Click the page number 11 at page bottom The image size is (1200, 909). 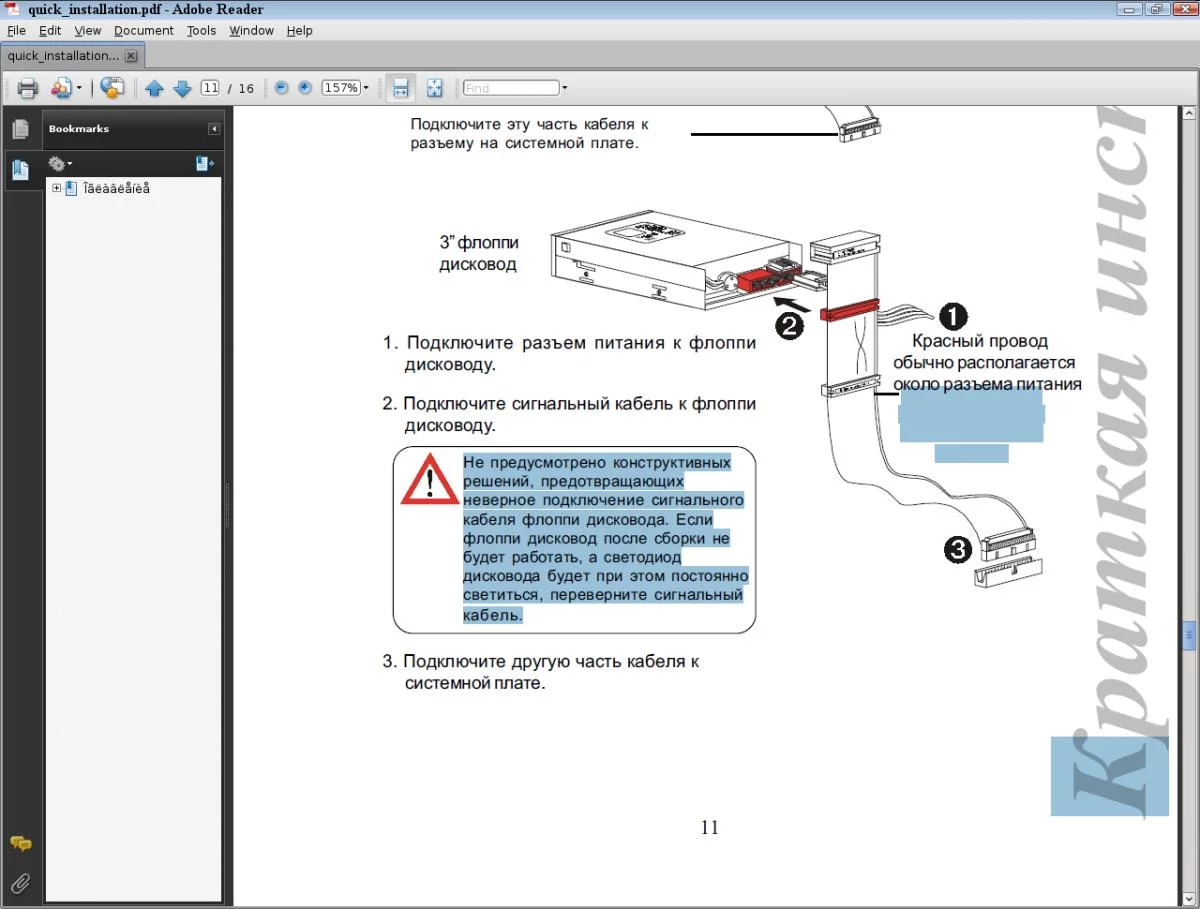(x=710, y=827)
